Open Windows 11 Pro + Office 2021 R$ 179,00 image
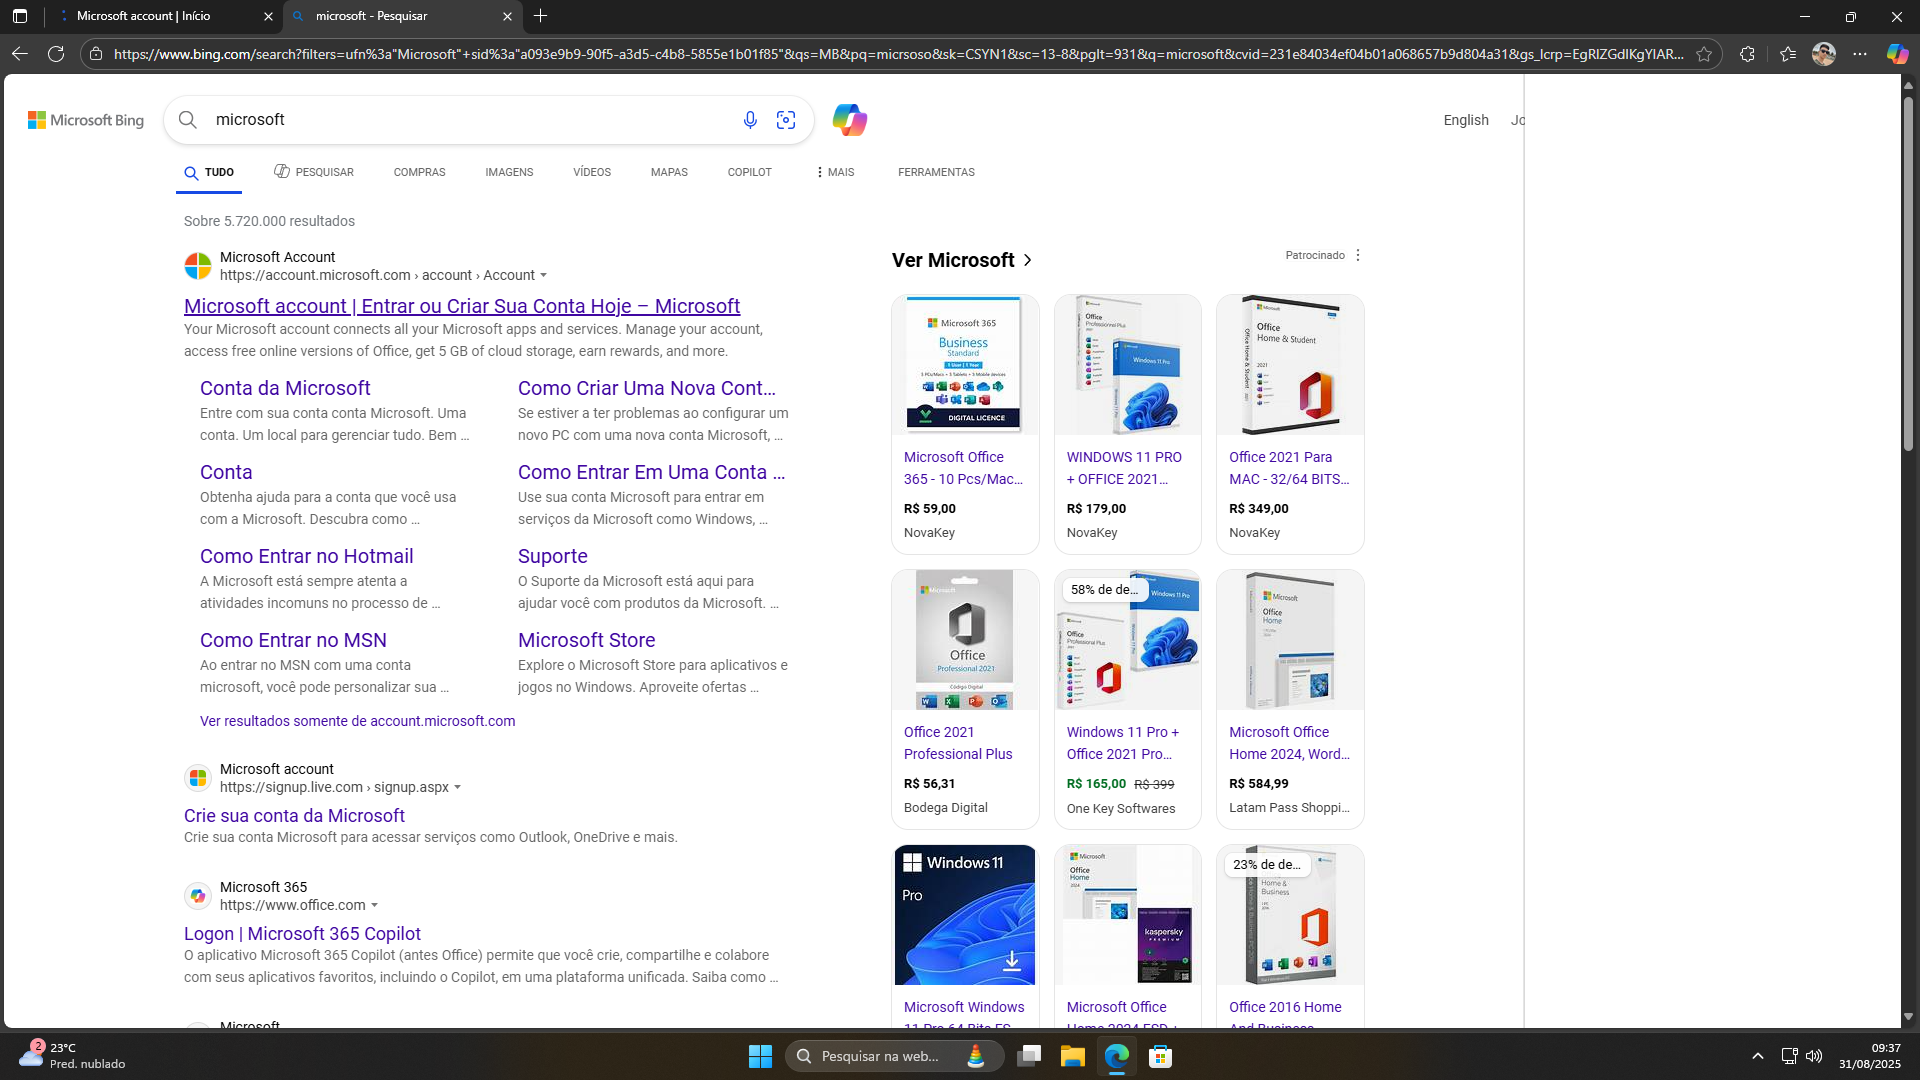 (x=1128, y=364)
